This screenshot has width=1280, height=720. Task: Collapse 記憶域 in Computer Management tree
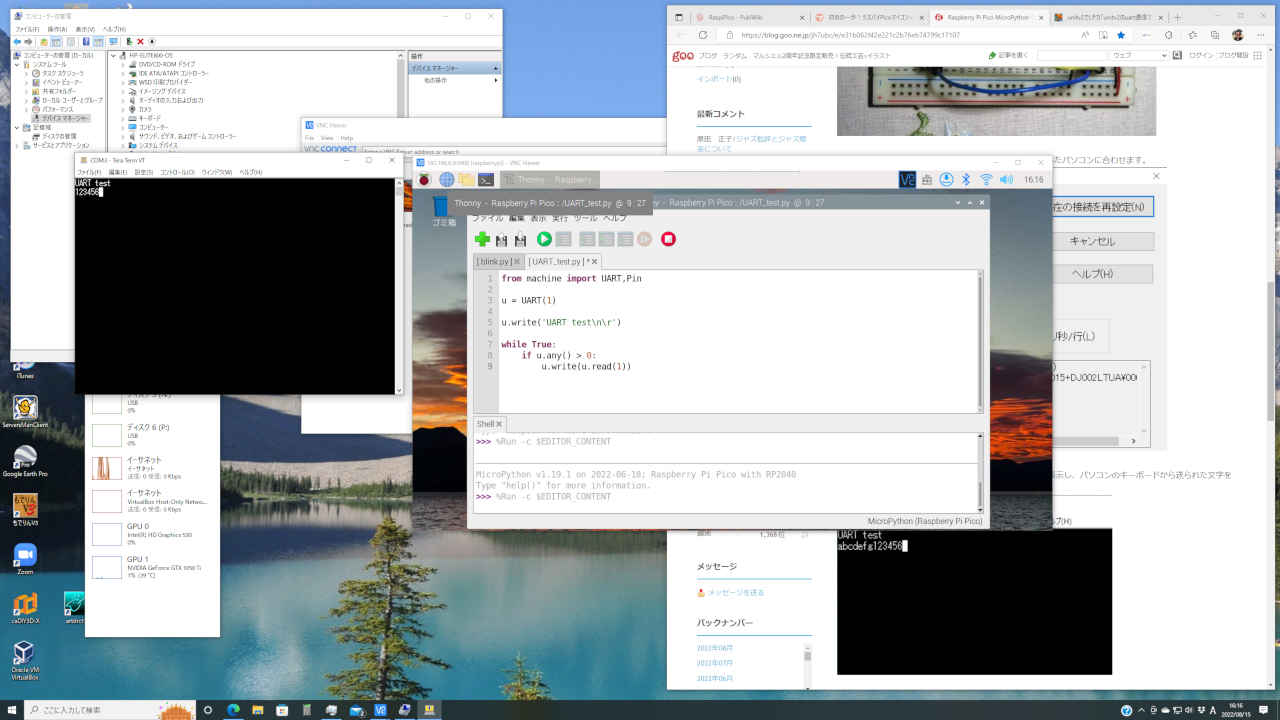coord(17,127)
